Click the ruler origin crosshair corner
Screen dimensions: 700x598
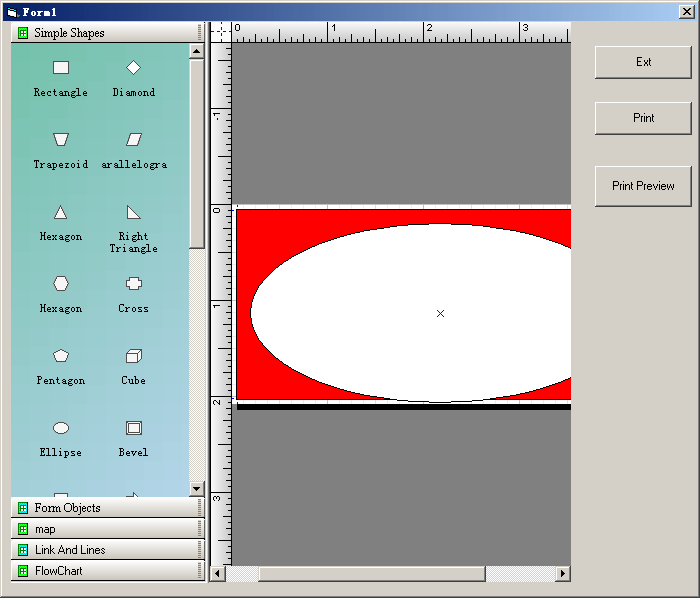pyautogui.click(x=221, y=31)
